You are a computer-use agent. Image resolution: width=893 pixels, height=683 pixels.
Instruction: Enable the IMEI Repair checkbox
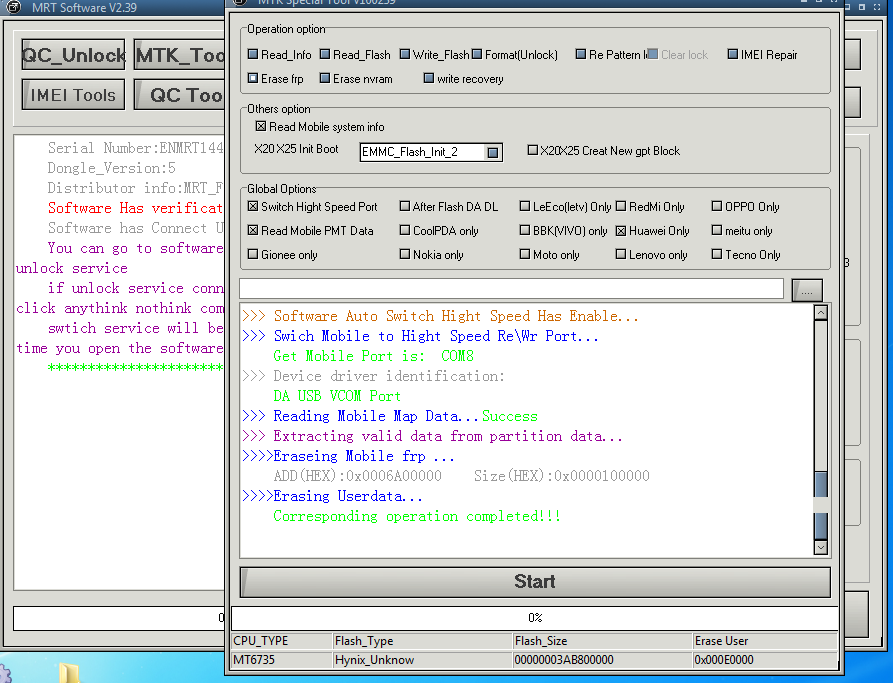pyautogui.click(x=733, y=55)
